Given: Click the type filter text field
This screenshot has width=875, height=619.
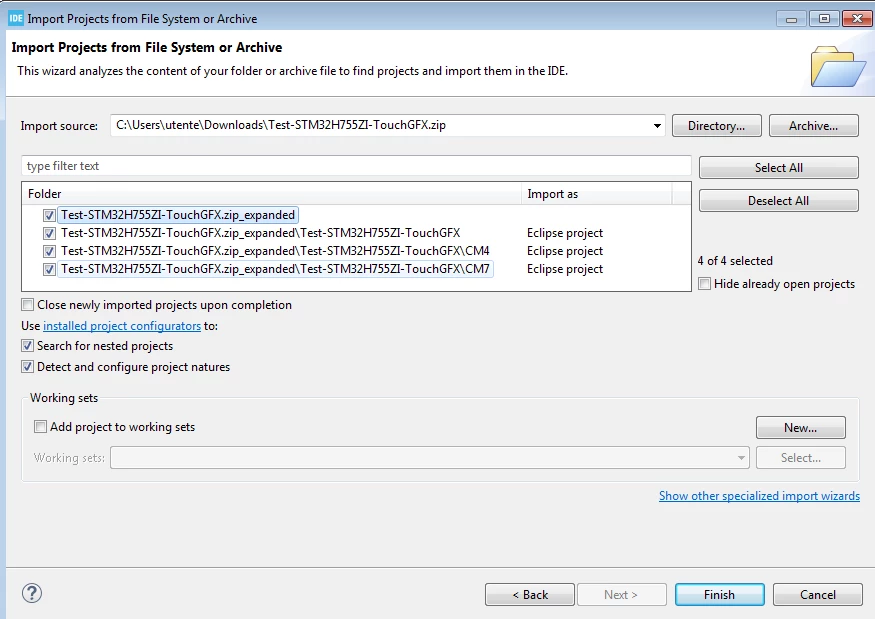Looking at the screenshot, I should (356, 166).
